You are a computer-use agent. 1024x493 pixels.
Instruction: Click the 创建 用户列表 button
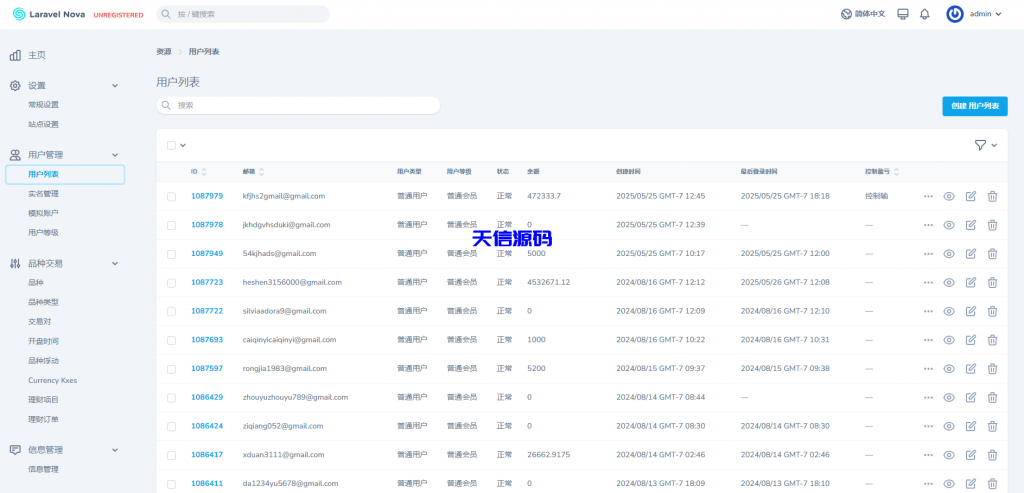(x=975, y=106)
